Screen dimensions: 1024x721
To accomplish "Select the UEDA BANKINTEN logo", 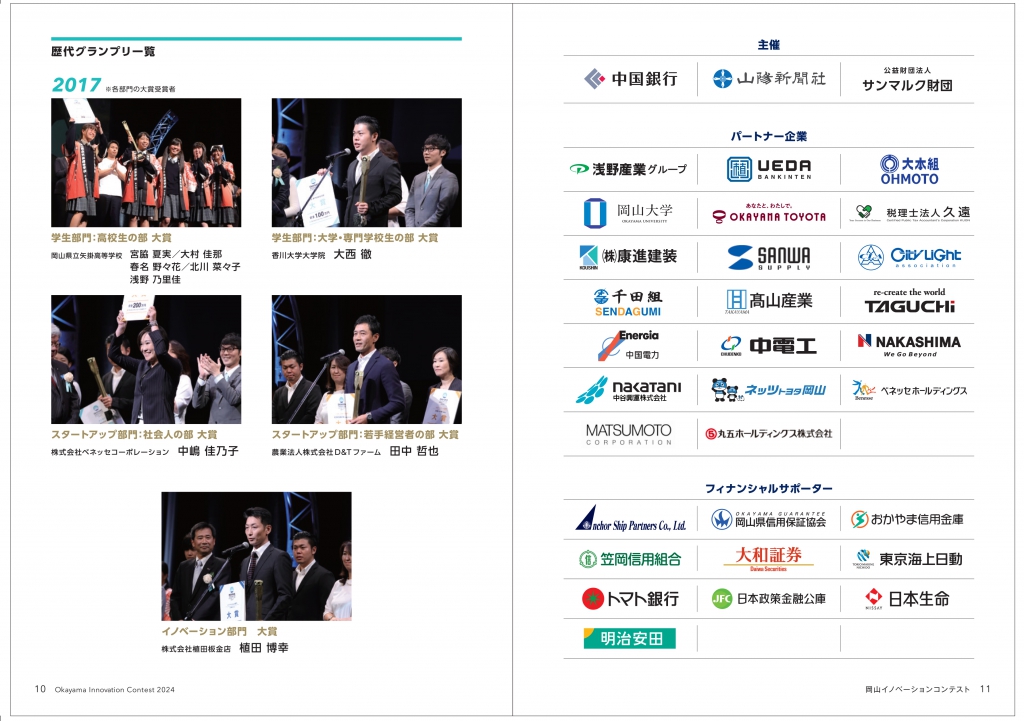I will pyautogui.click(x=769, y=169).
